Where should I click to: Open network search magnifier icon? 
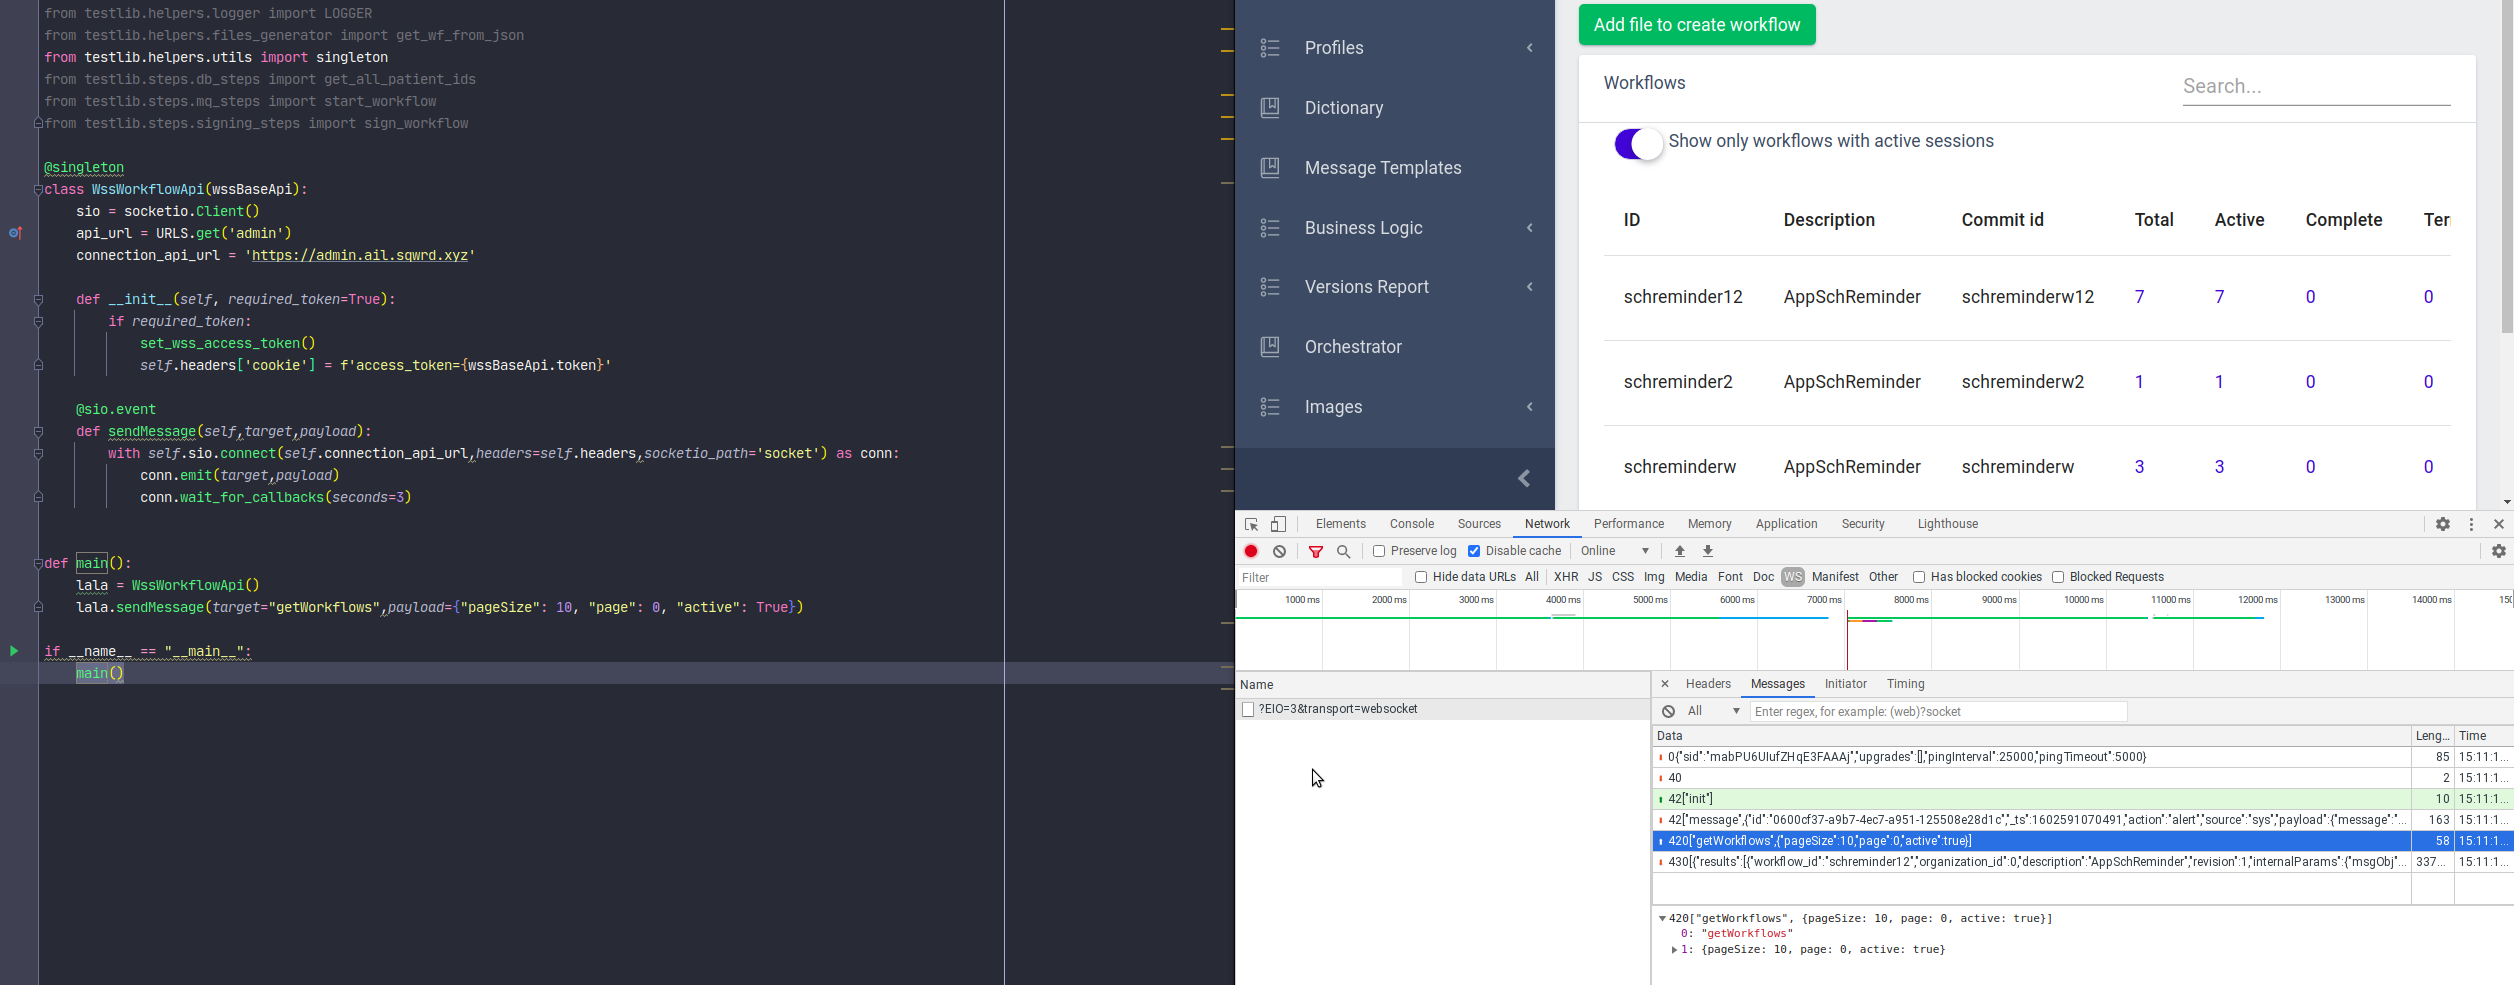click(1344, 551)
